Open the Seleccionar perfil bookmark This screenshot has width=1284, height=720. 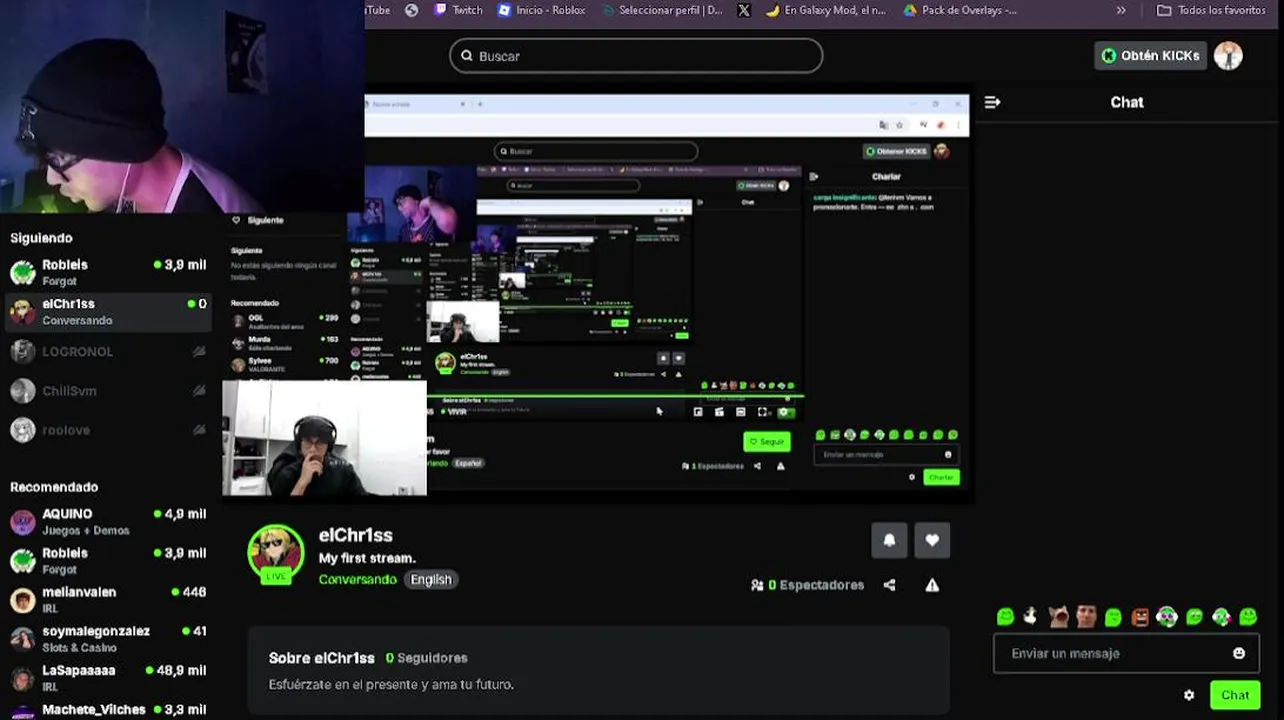(661, 10)
